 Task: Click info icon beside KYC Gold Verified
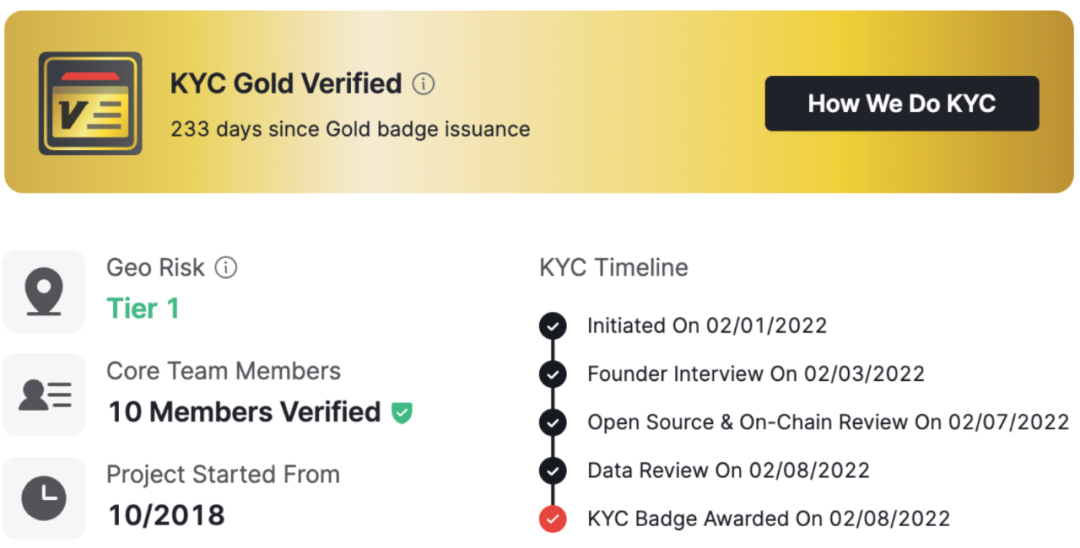[x=424, y=84]
